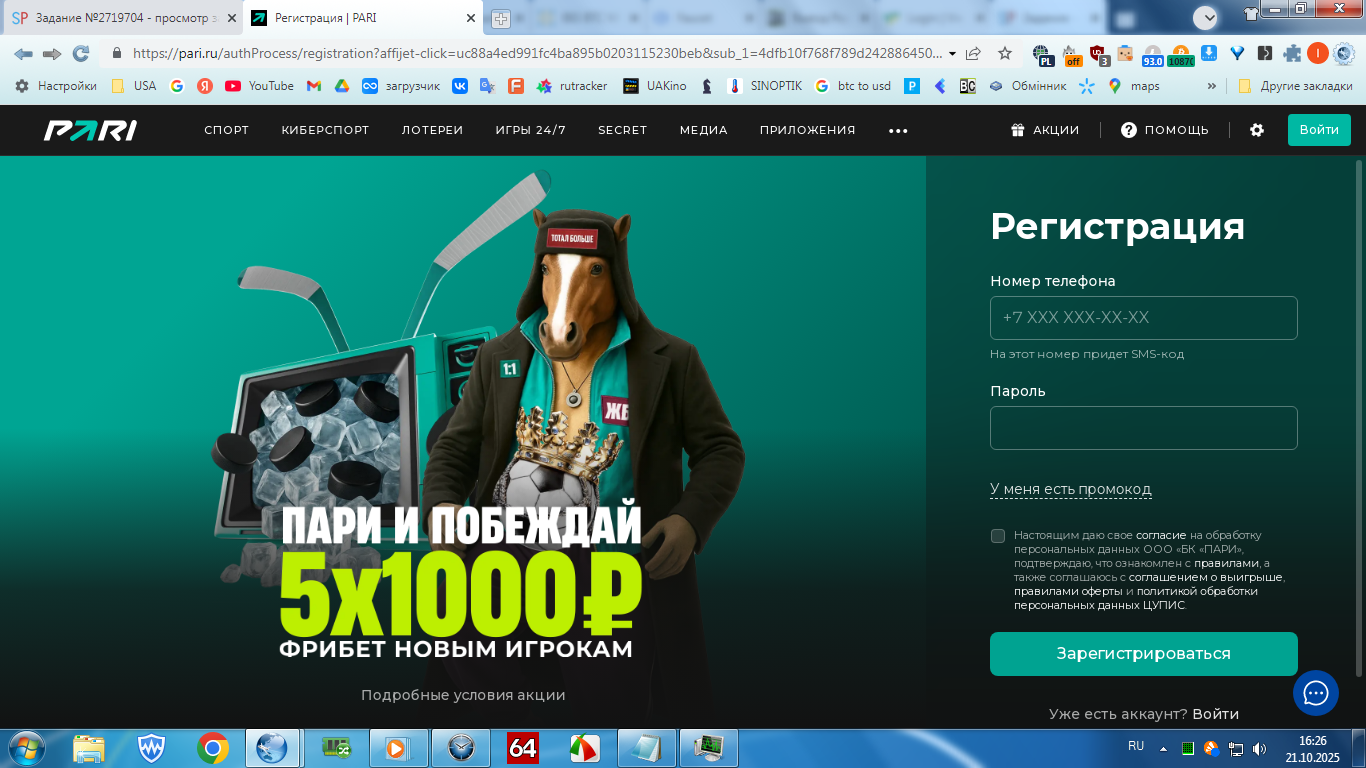Viewport: 1366px width, 768px height.
Task: Open the Лотереи section
Action: point(432,130)
